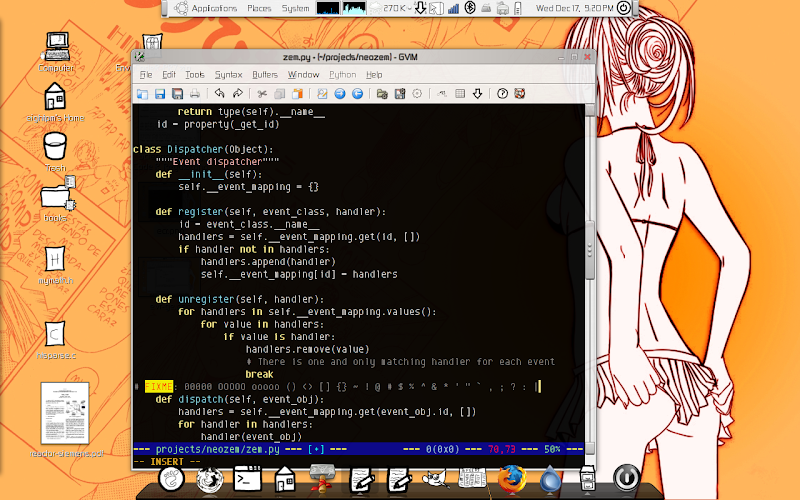This screenshot has width=800, height=500.
Task: Launch GIMP from the dock
Action: pyautogui.click(x=436, y=479)
